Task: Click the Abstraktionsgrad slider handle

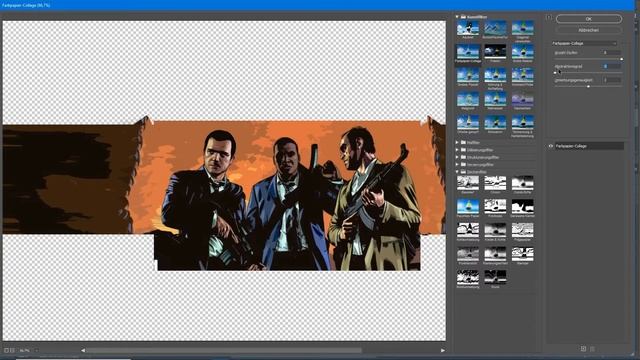Action: [x=555, y=73]
